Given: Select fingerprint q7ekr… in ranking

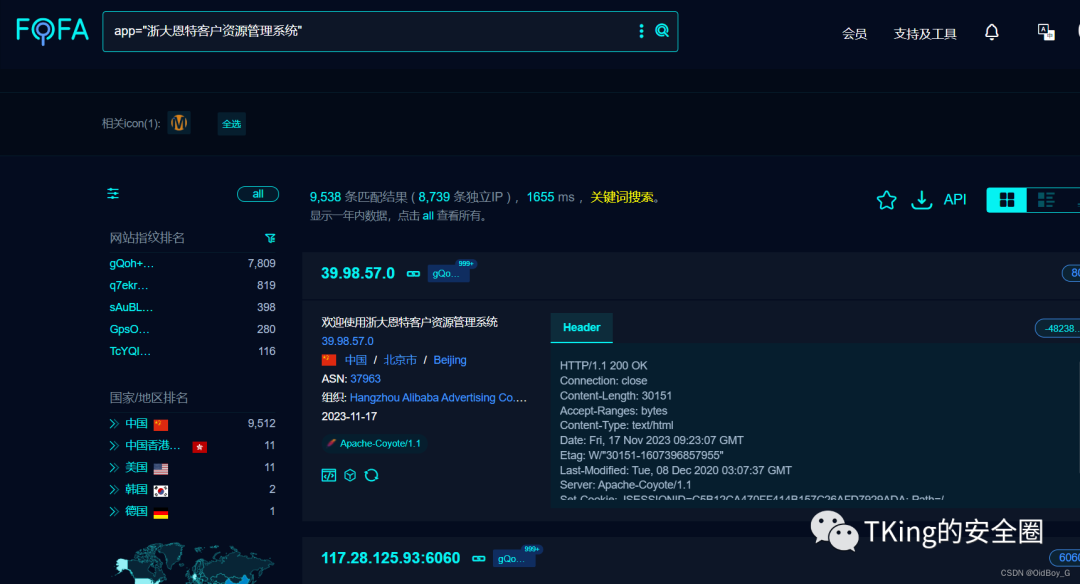Looking at the screenshot, I should click(129, 286).
